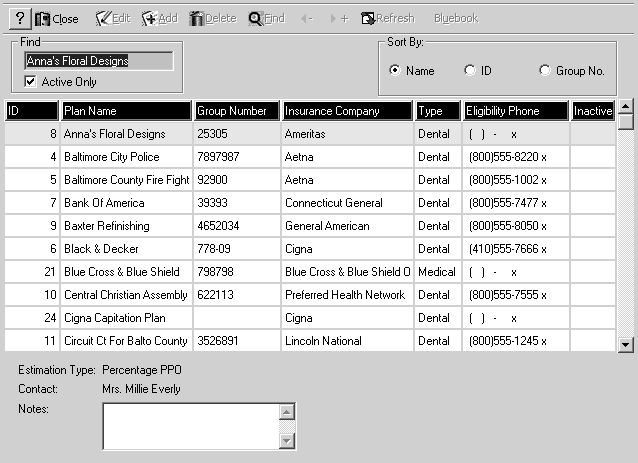Click the Find magnifier icon

coord(256,18)
